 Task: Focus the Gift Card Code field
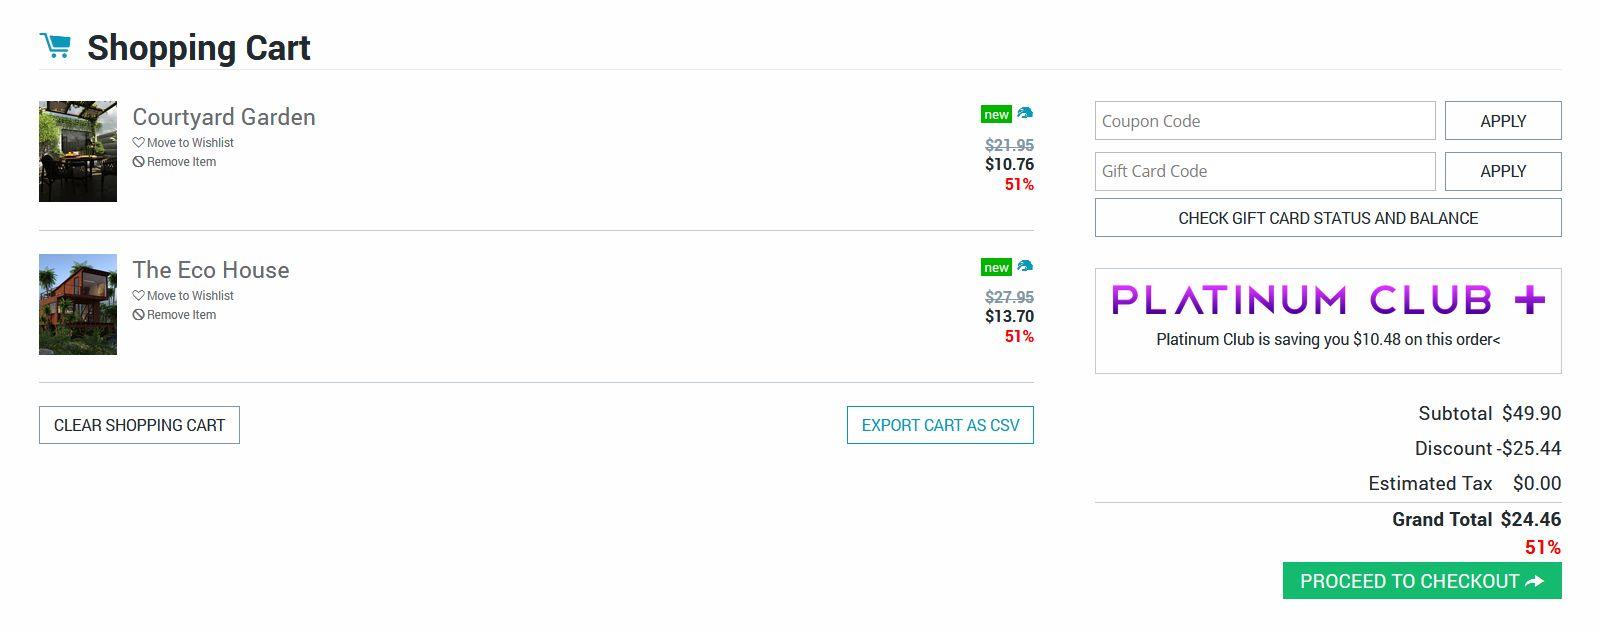click(1265, 171)
